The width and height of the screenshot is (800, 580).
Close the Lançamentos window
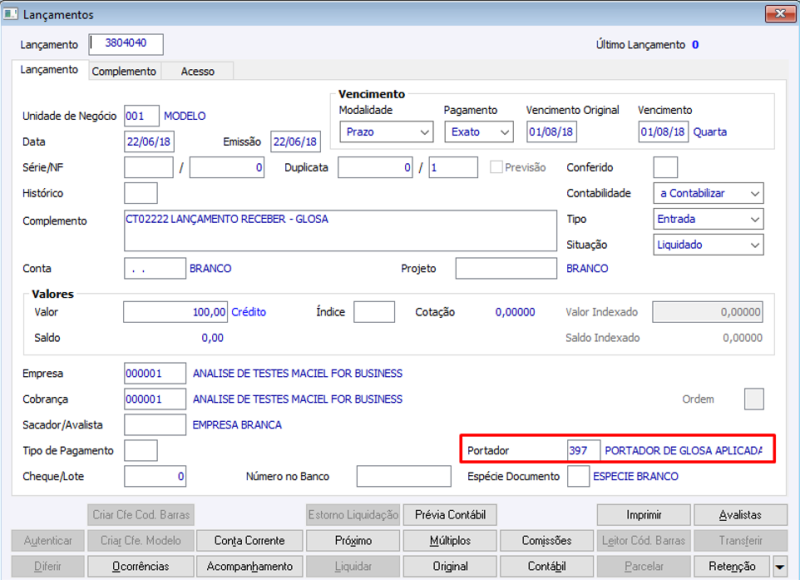coord(780,14)
